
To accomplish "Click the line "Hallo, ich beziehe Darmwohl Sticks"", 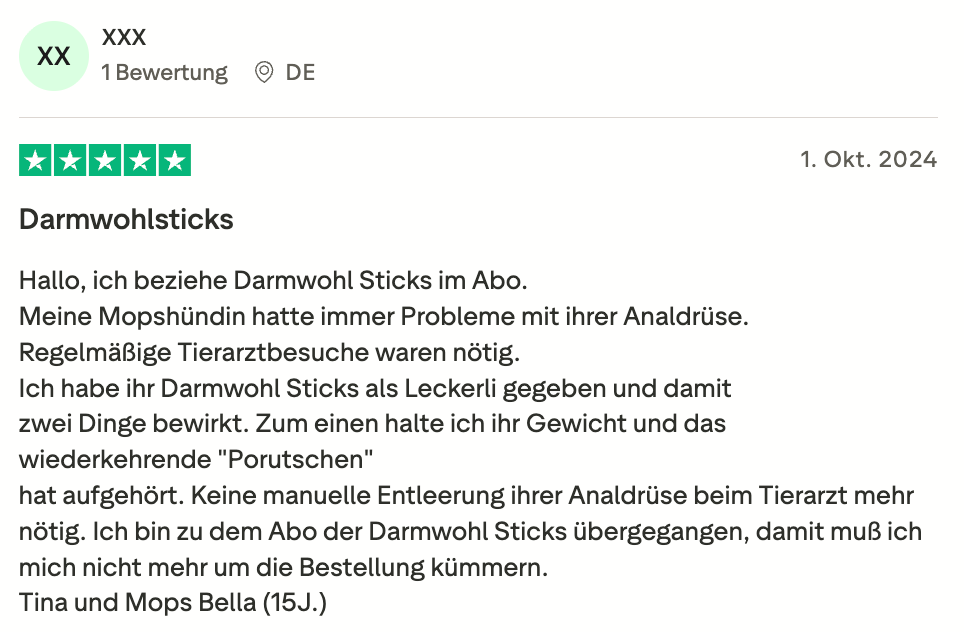I will [x=272, y=281].
